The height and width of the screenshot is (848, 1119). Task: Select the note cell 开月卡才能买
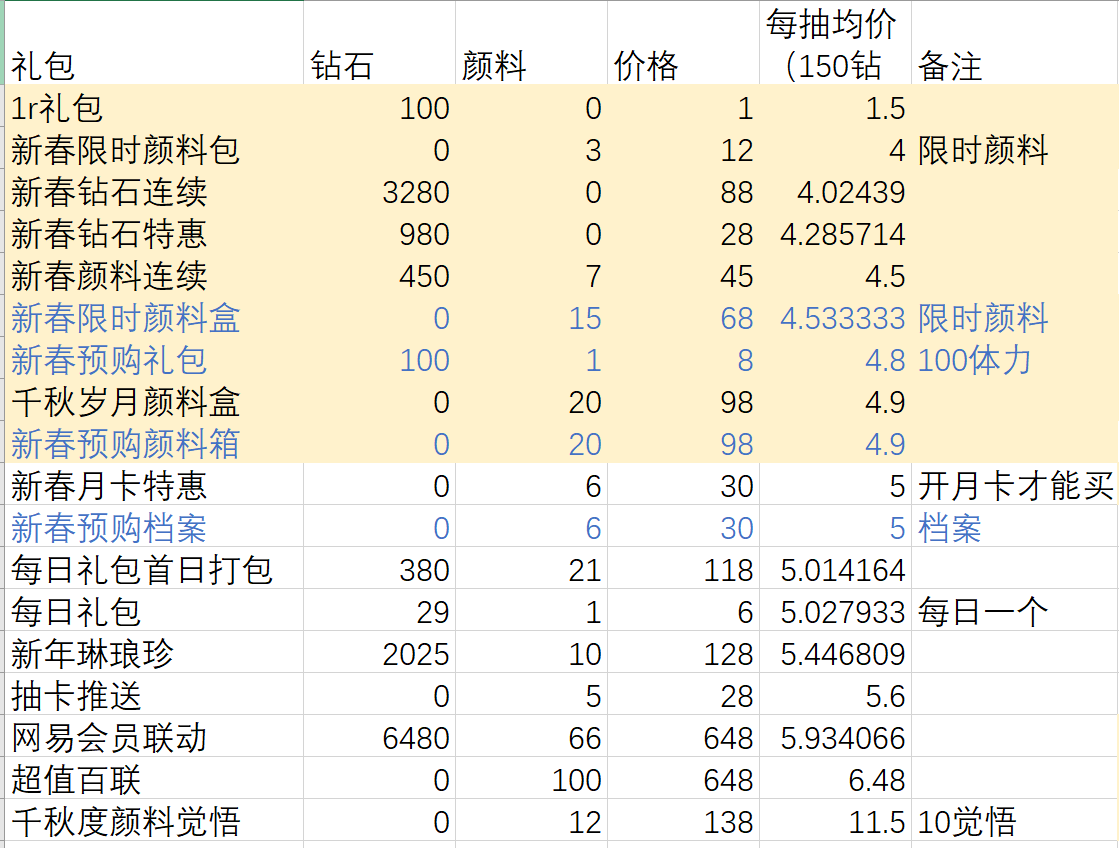coord(1016,486)
